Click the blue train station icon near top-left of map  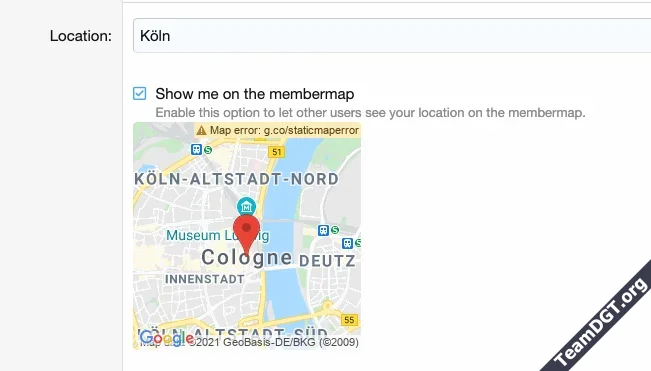196,149
